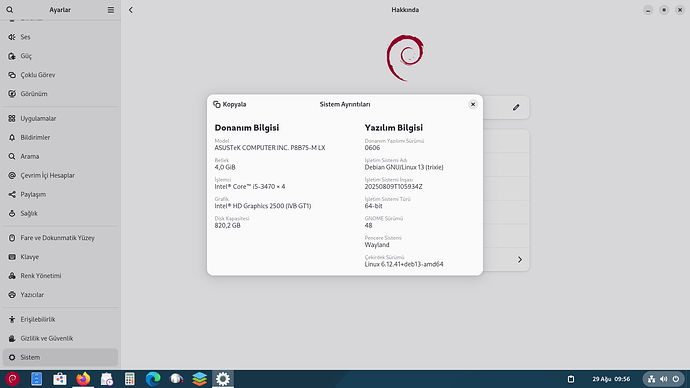The width and height of the screenshot is (690, 388).
Task: Expand the chevron row in Hakkında page
Action: [520, 260]
